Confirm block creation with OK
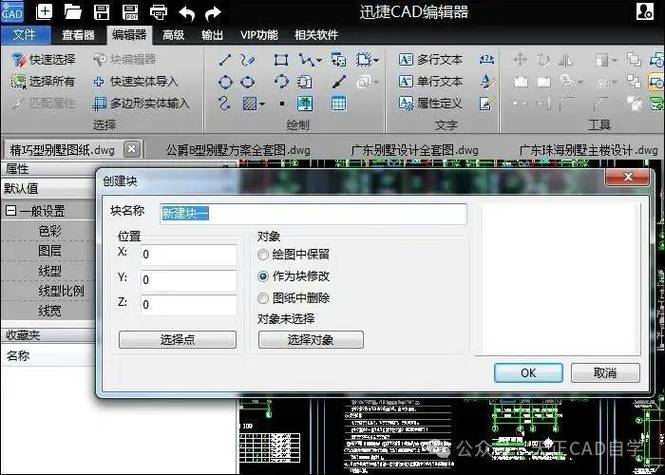This screenshot has height=475, width=665. (x=528, y=373)
